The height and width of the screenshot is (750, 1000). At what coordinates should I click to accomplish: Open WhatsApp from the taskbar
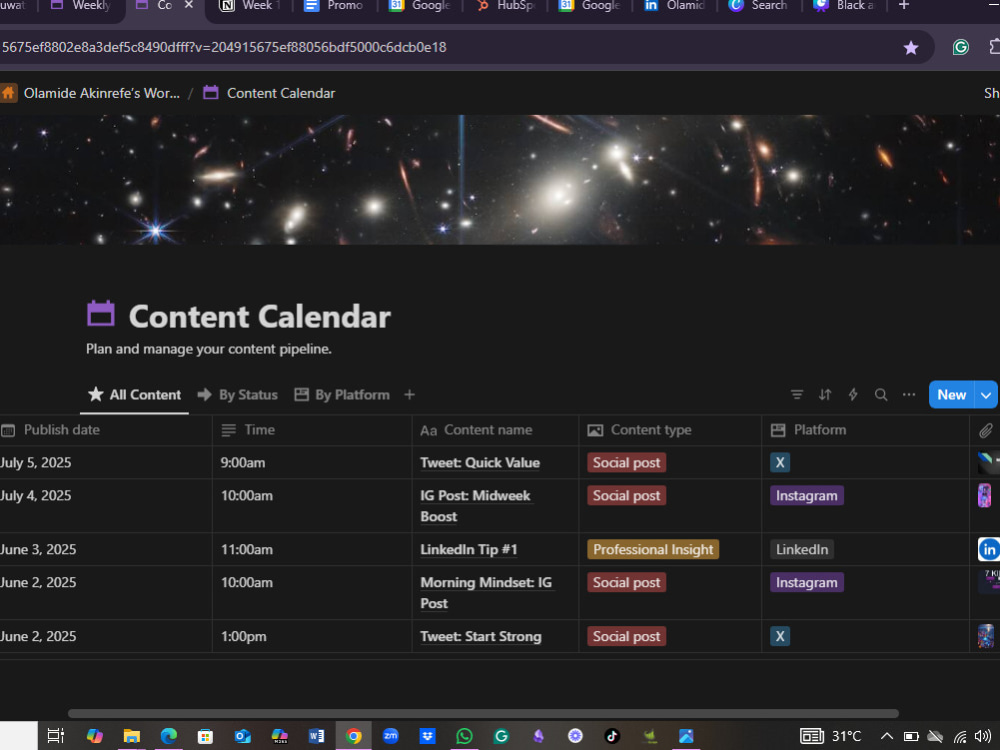464,736
